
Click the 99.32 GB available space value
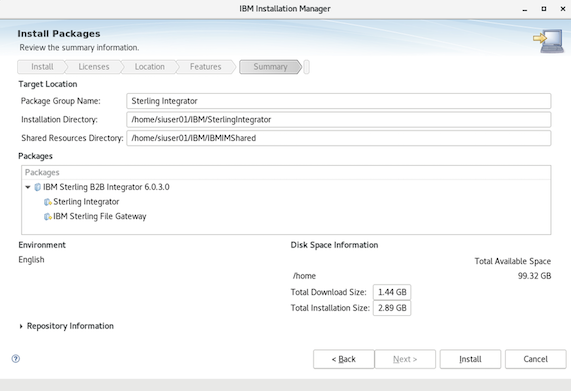[534, 276]
